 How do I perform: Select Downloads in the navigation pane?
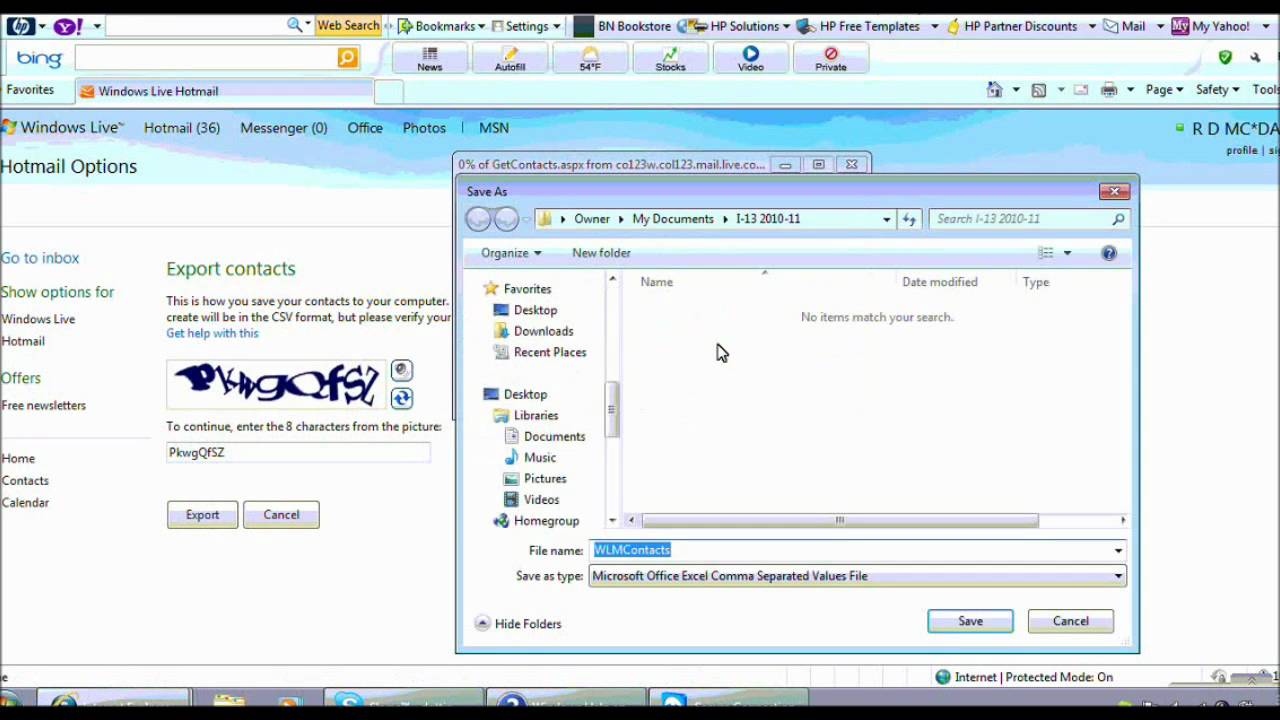click(533, 331)
